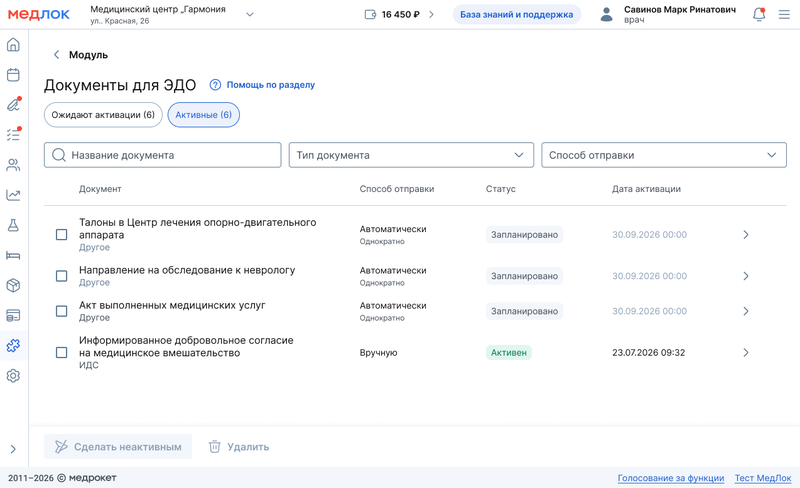This screenshot has width=800, height=488.
Task: Open the laboratory flask sidebar icon
Action: [13, 225]
